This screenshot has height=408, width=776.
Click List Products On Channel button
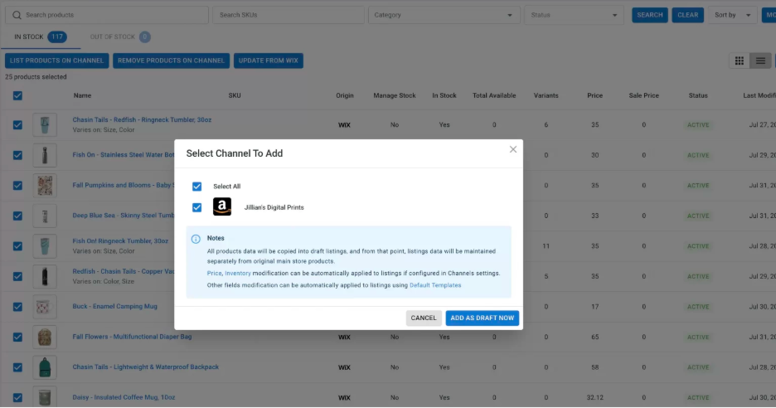pyautogui.click(x=57, y=60)
